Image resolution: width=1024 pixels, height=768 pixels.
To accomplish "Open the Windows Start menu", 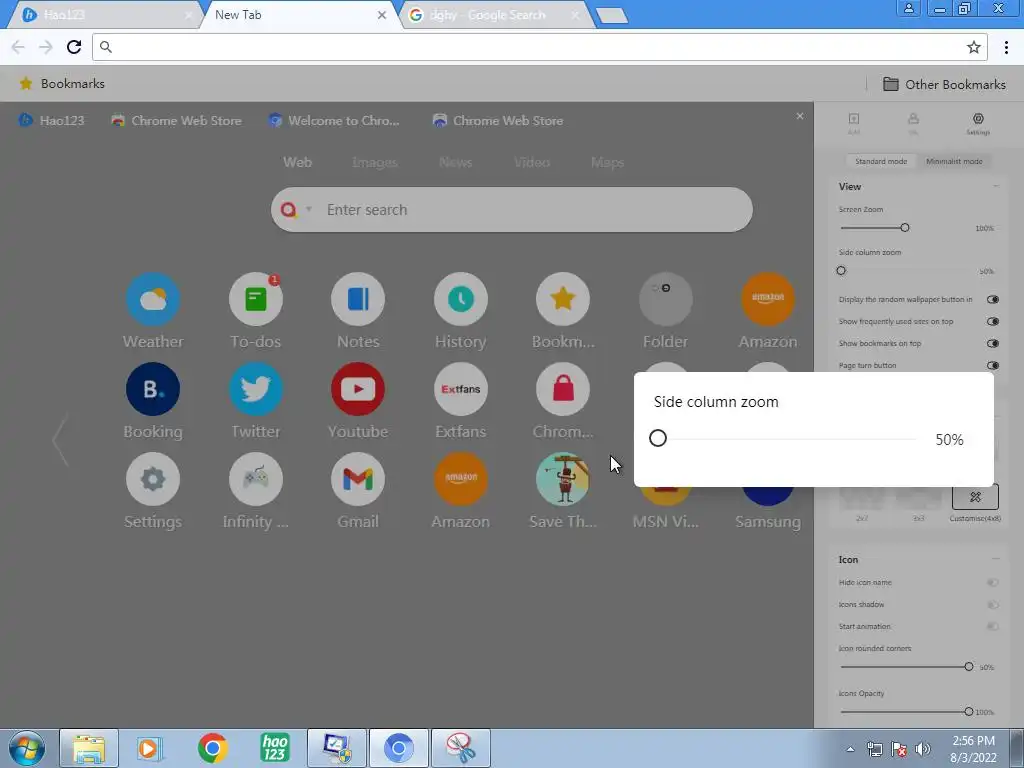I will 27,748.
